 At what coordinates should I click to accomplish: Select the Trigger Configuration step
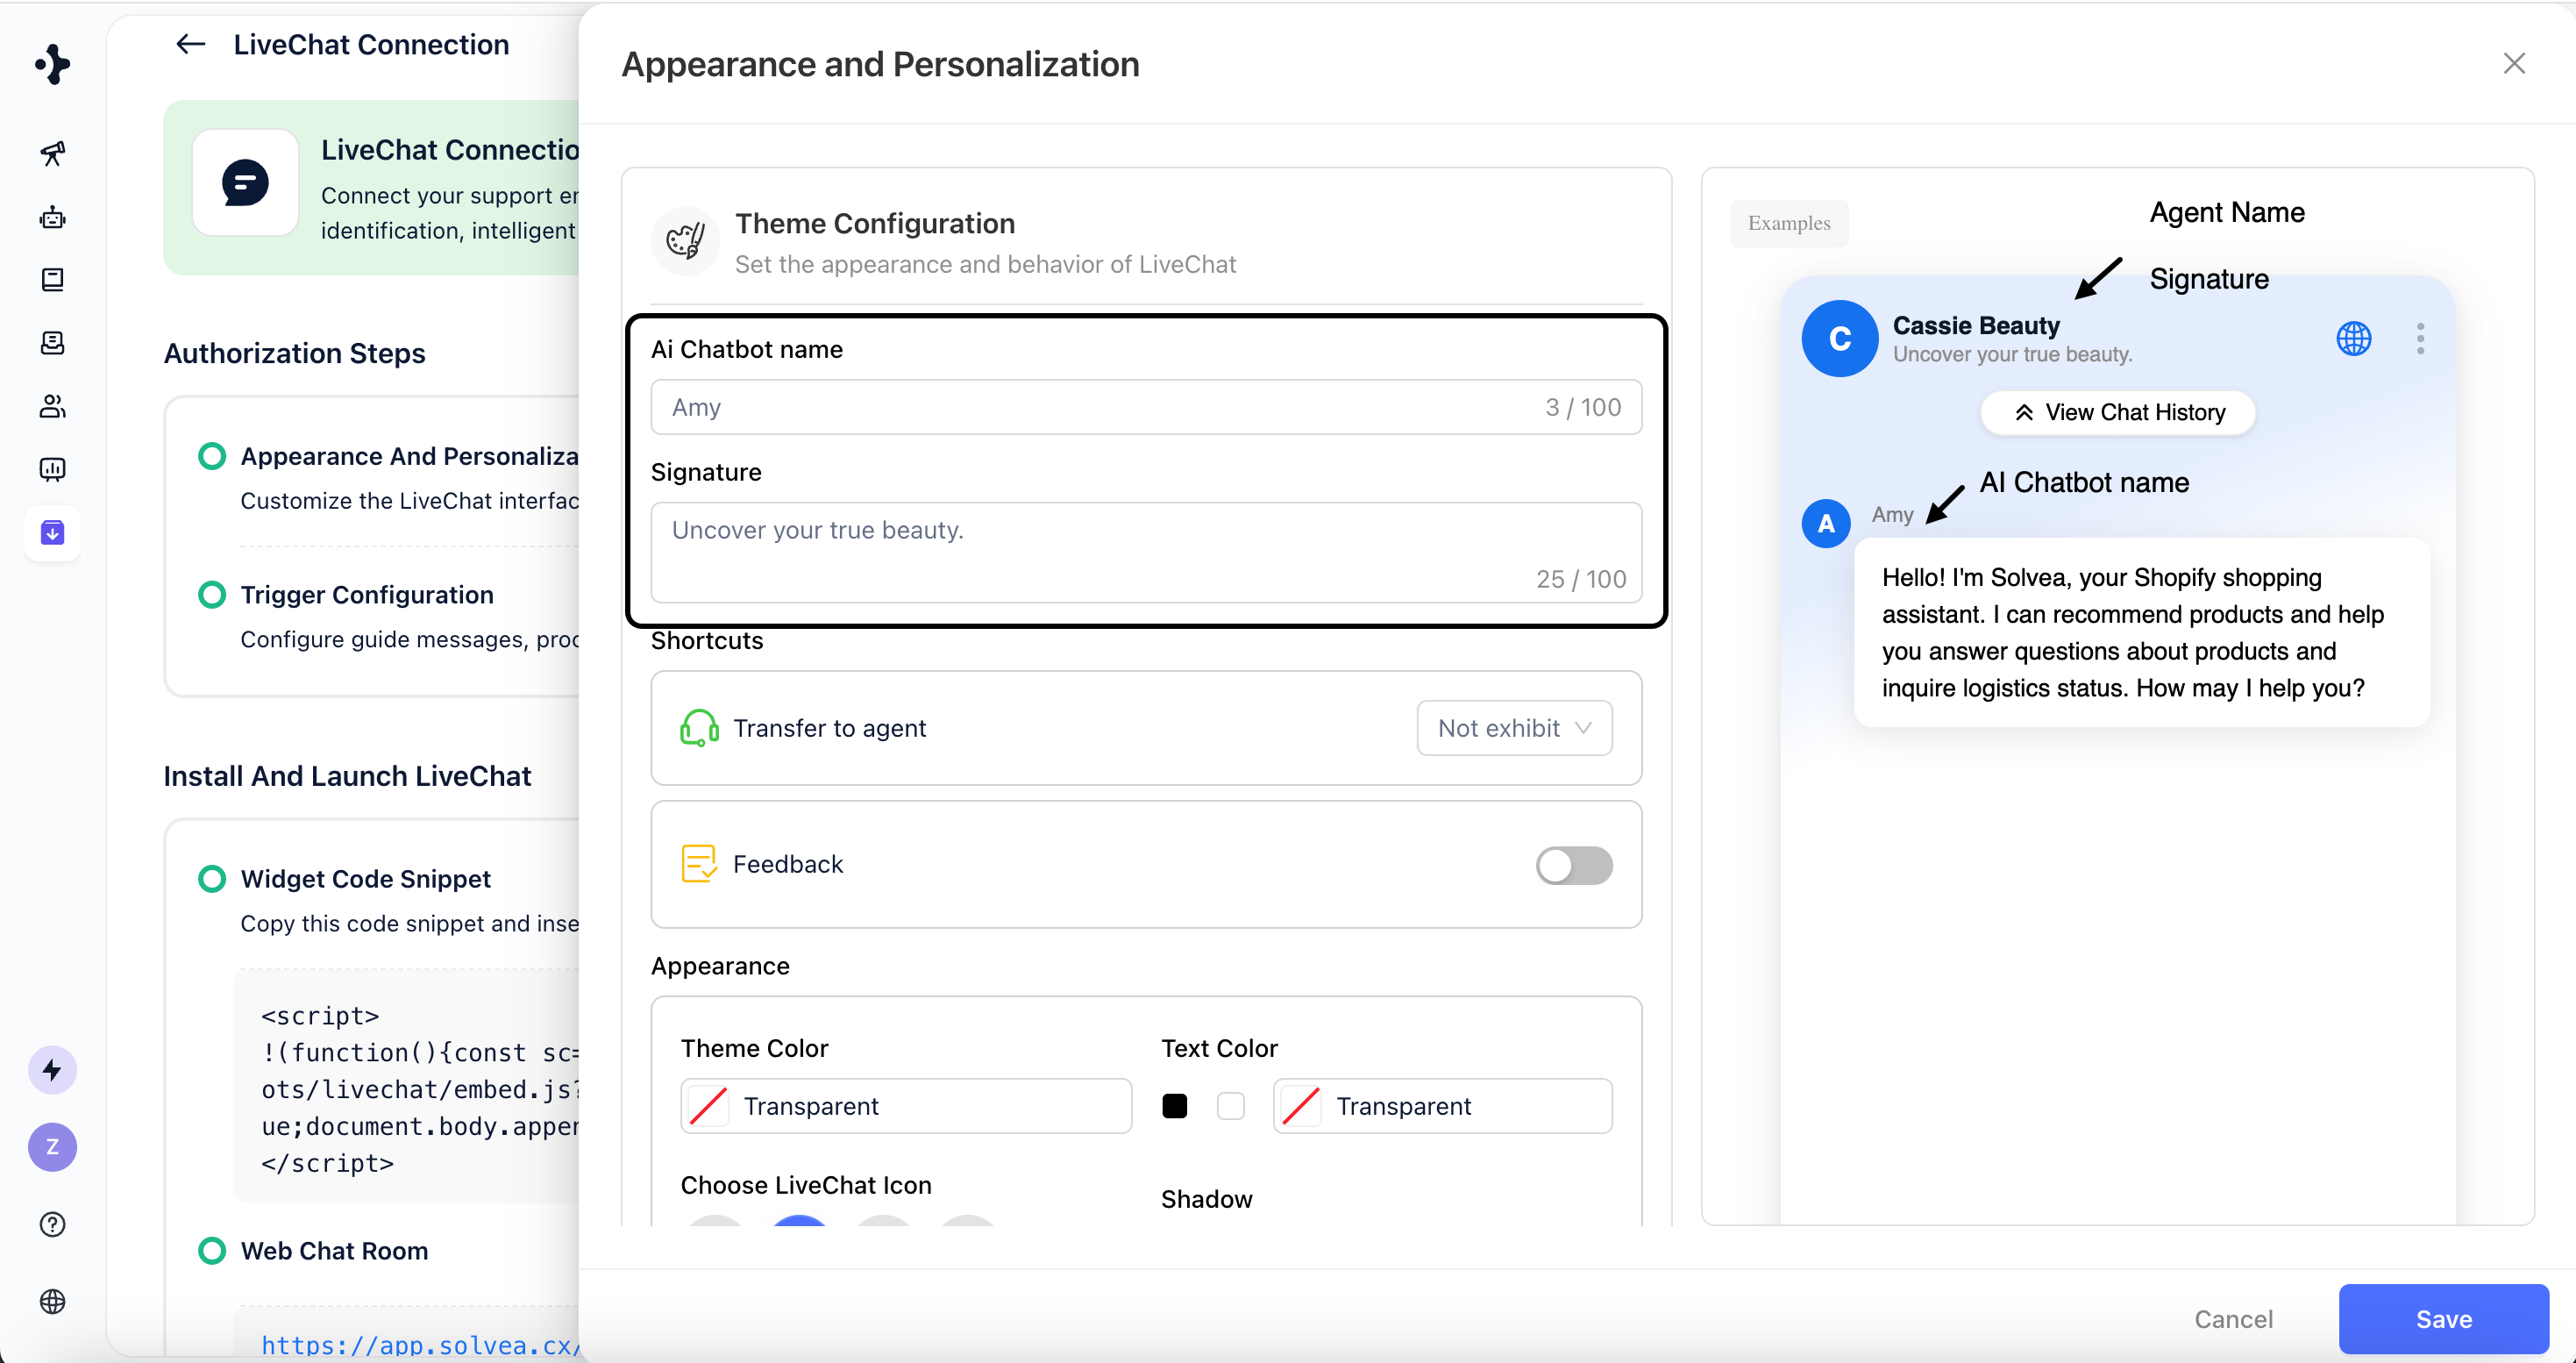[366, 595]
